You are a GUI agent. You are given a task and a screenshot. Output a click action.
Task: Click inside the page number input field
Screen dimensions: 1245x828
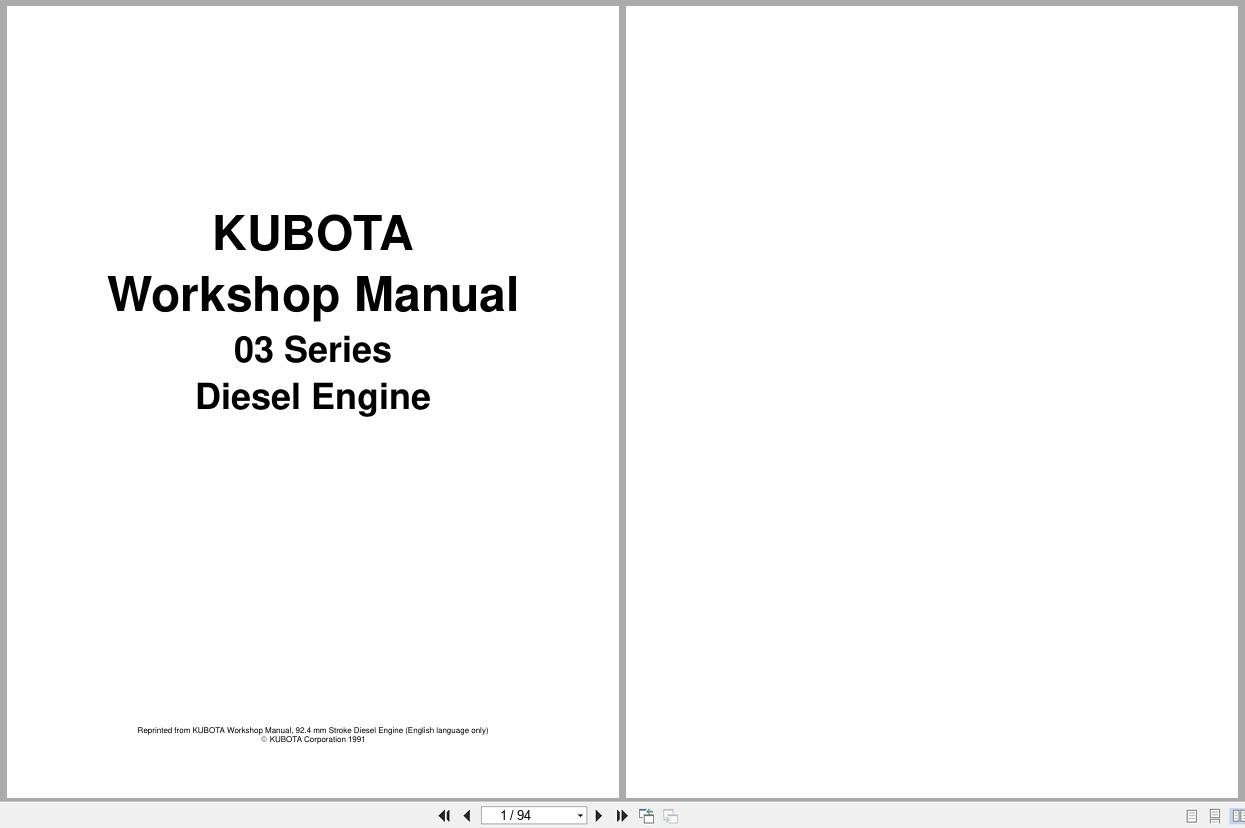point(525,815)
